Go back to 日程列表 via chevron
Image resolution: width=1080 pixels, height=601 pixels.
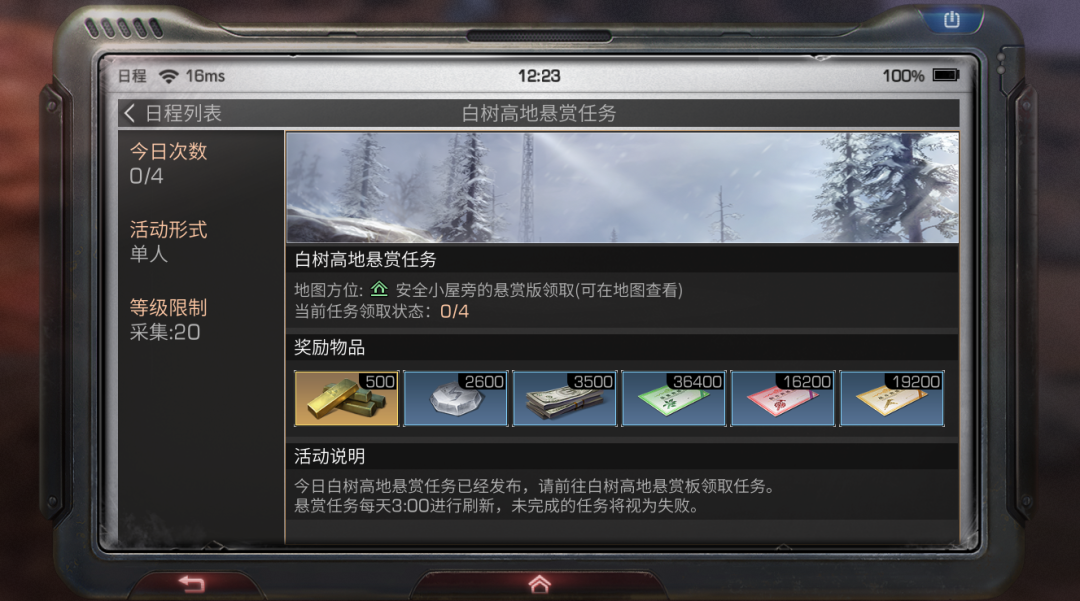pos(129,113)
